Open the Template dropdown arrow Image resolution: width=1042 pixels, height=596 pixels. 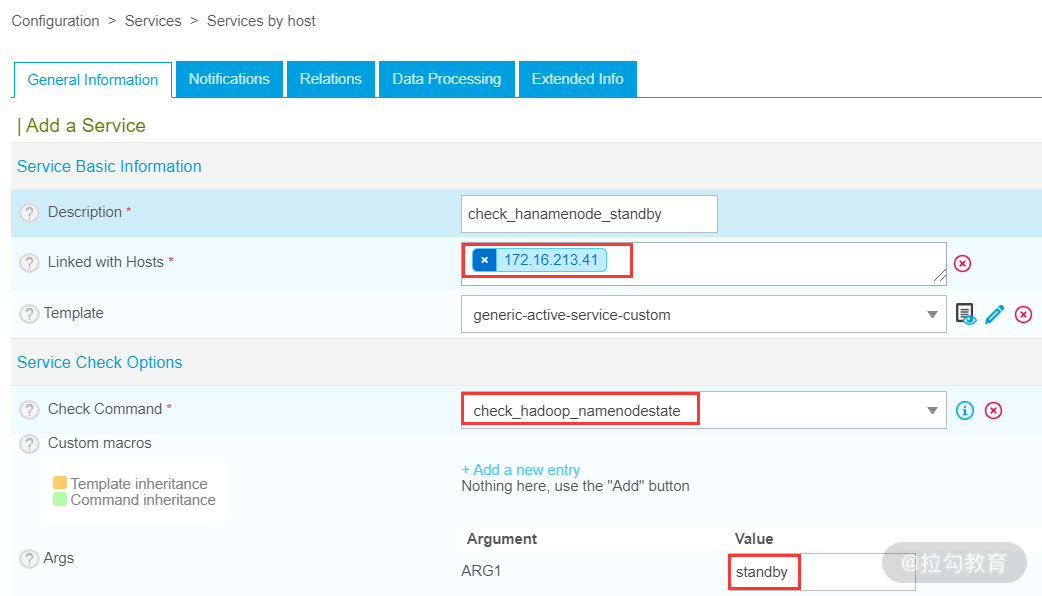tap(932, 314)
